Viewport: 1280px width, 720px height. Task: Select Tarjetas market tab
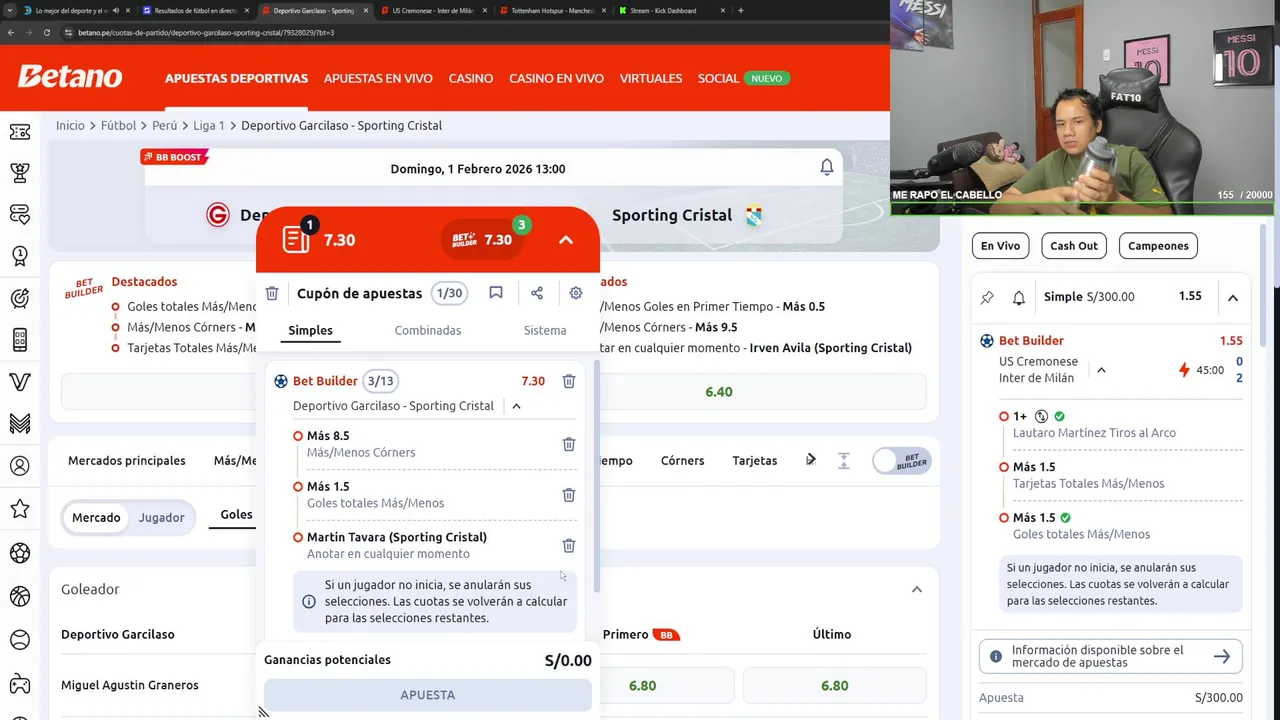click(755, 461)
